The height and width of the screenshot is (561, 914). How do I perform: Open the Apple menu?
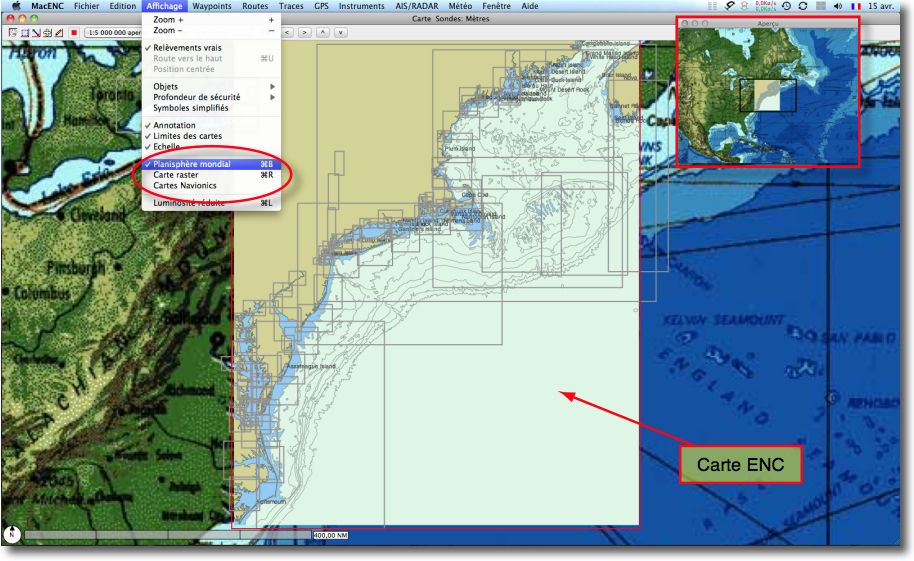(x=16, y=6)
